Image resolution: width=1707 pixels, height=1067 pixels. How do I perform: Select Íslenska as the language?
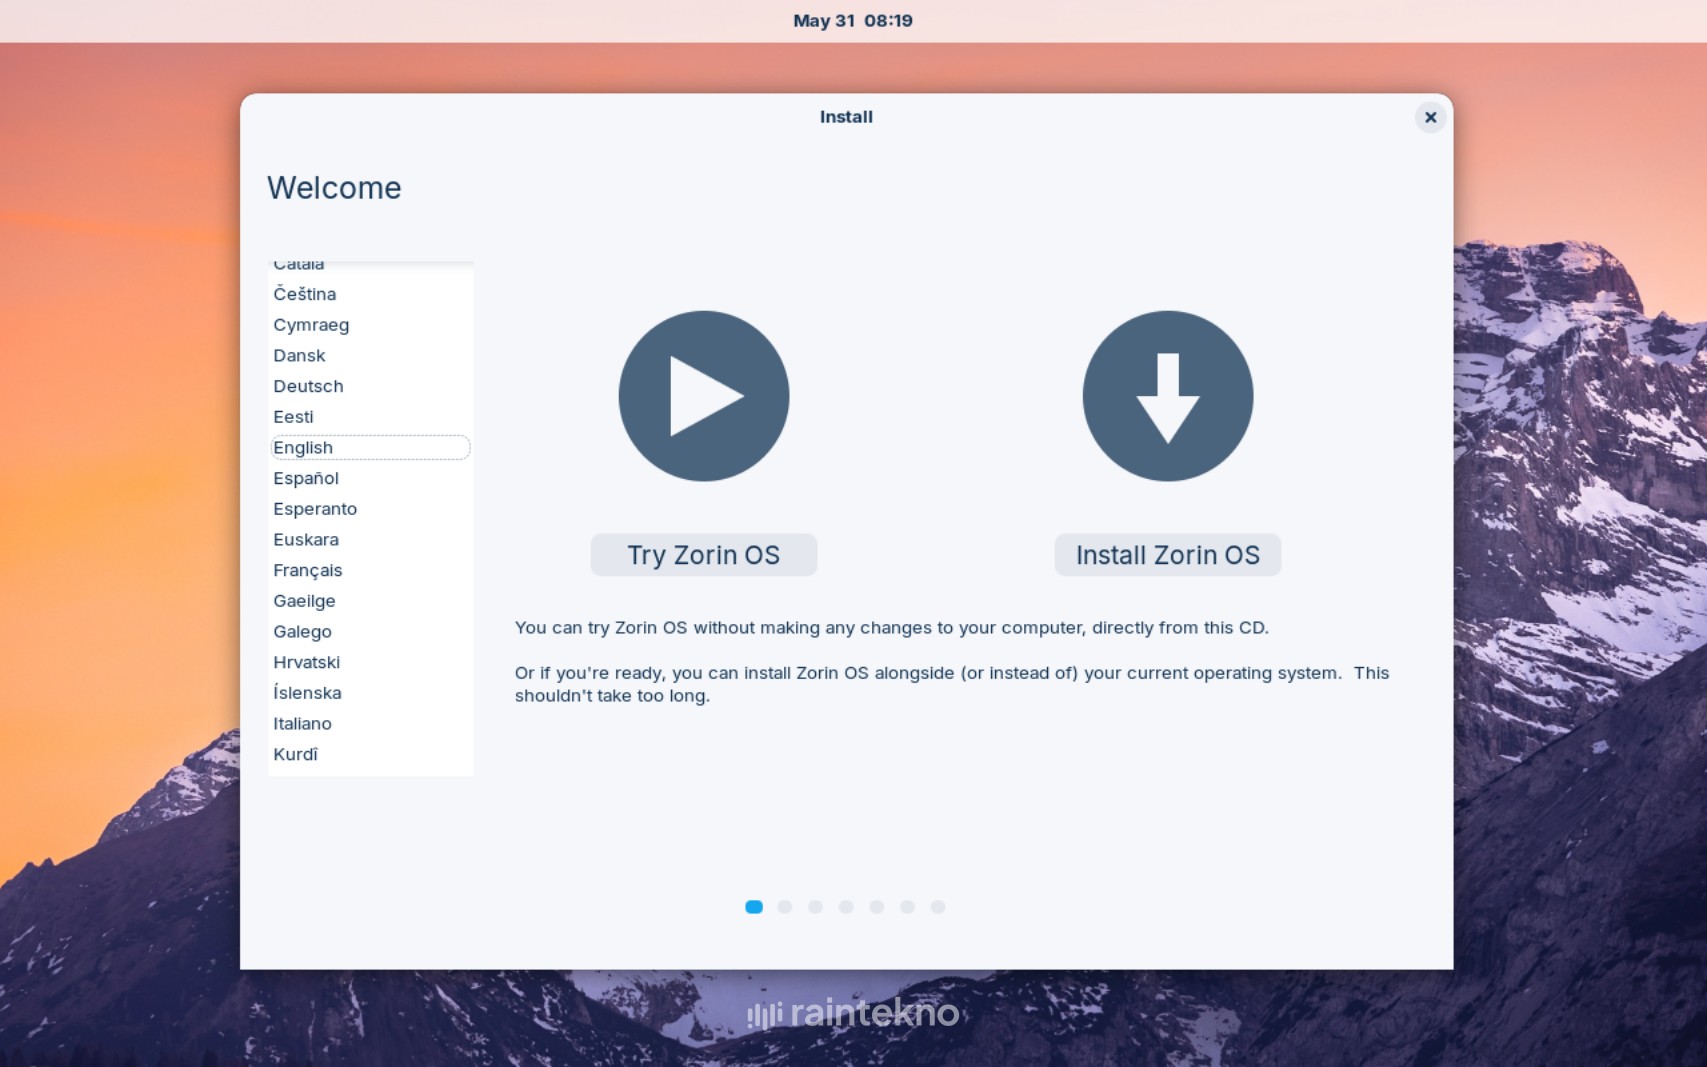point(307,693)
